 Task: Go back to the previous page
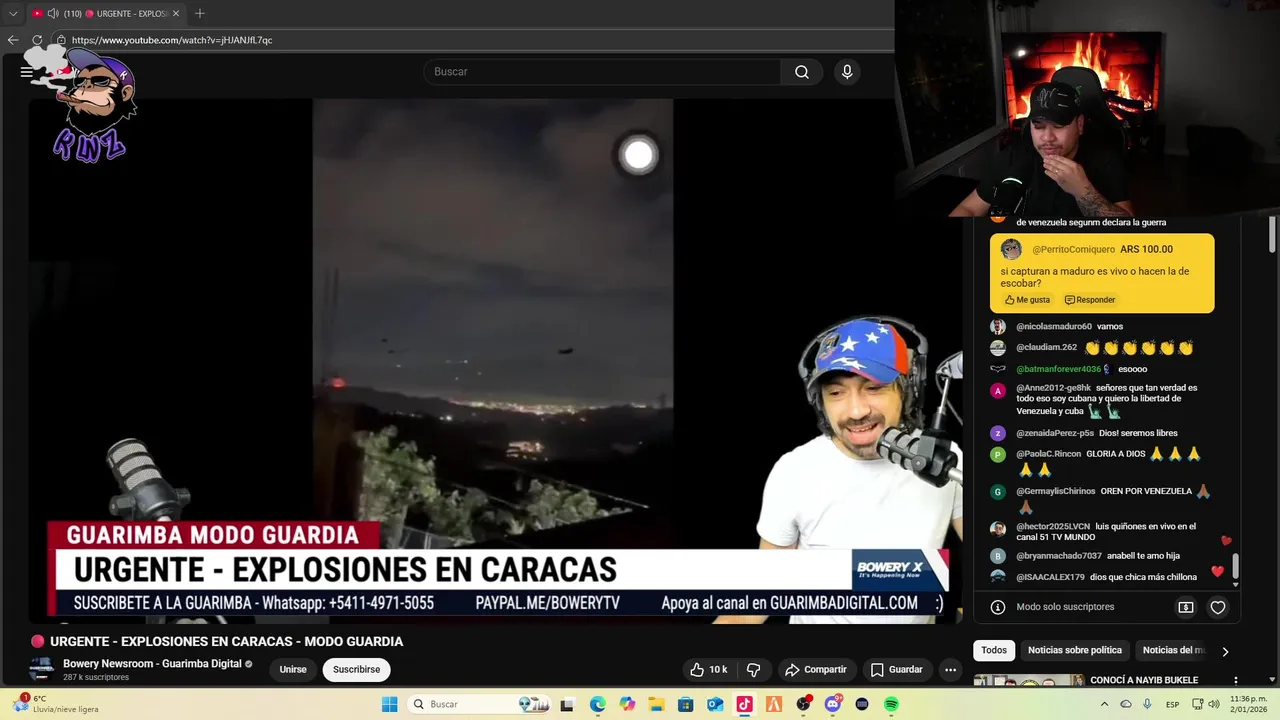13,40
